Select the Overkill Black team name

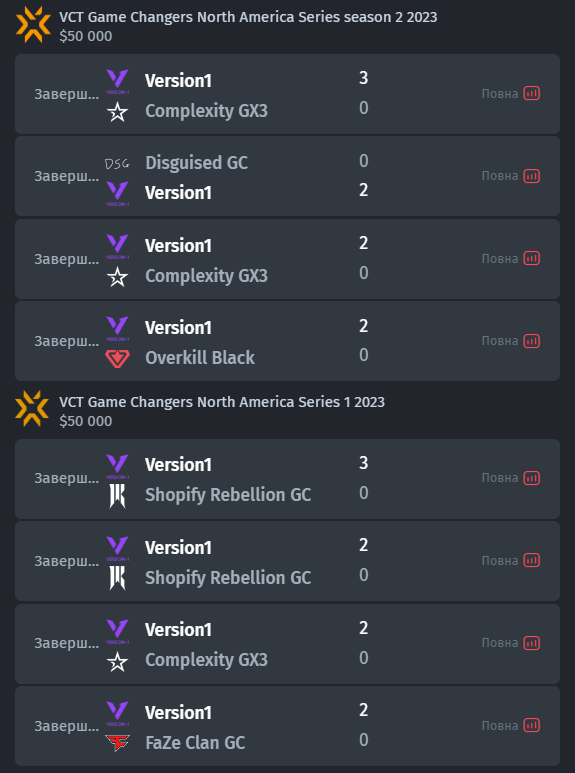pyautogui.click(x=200, y=357)
